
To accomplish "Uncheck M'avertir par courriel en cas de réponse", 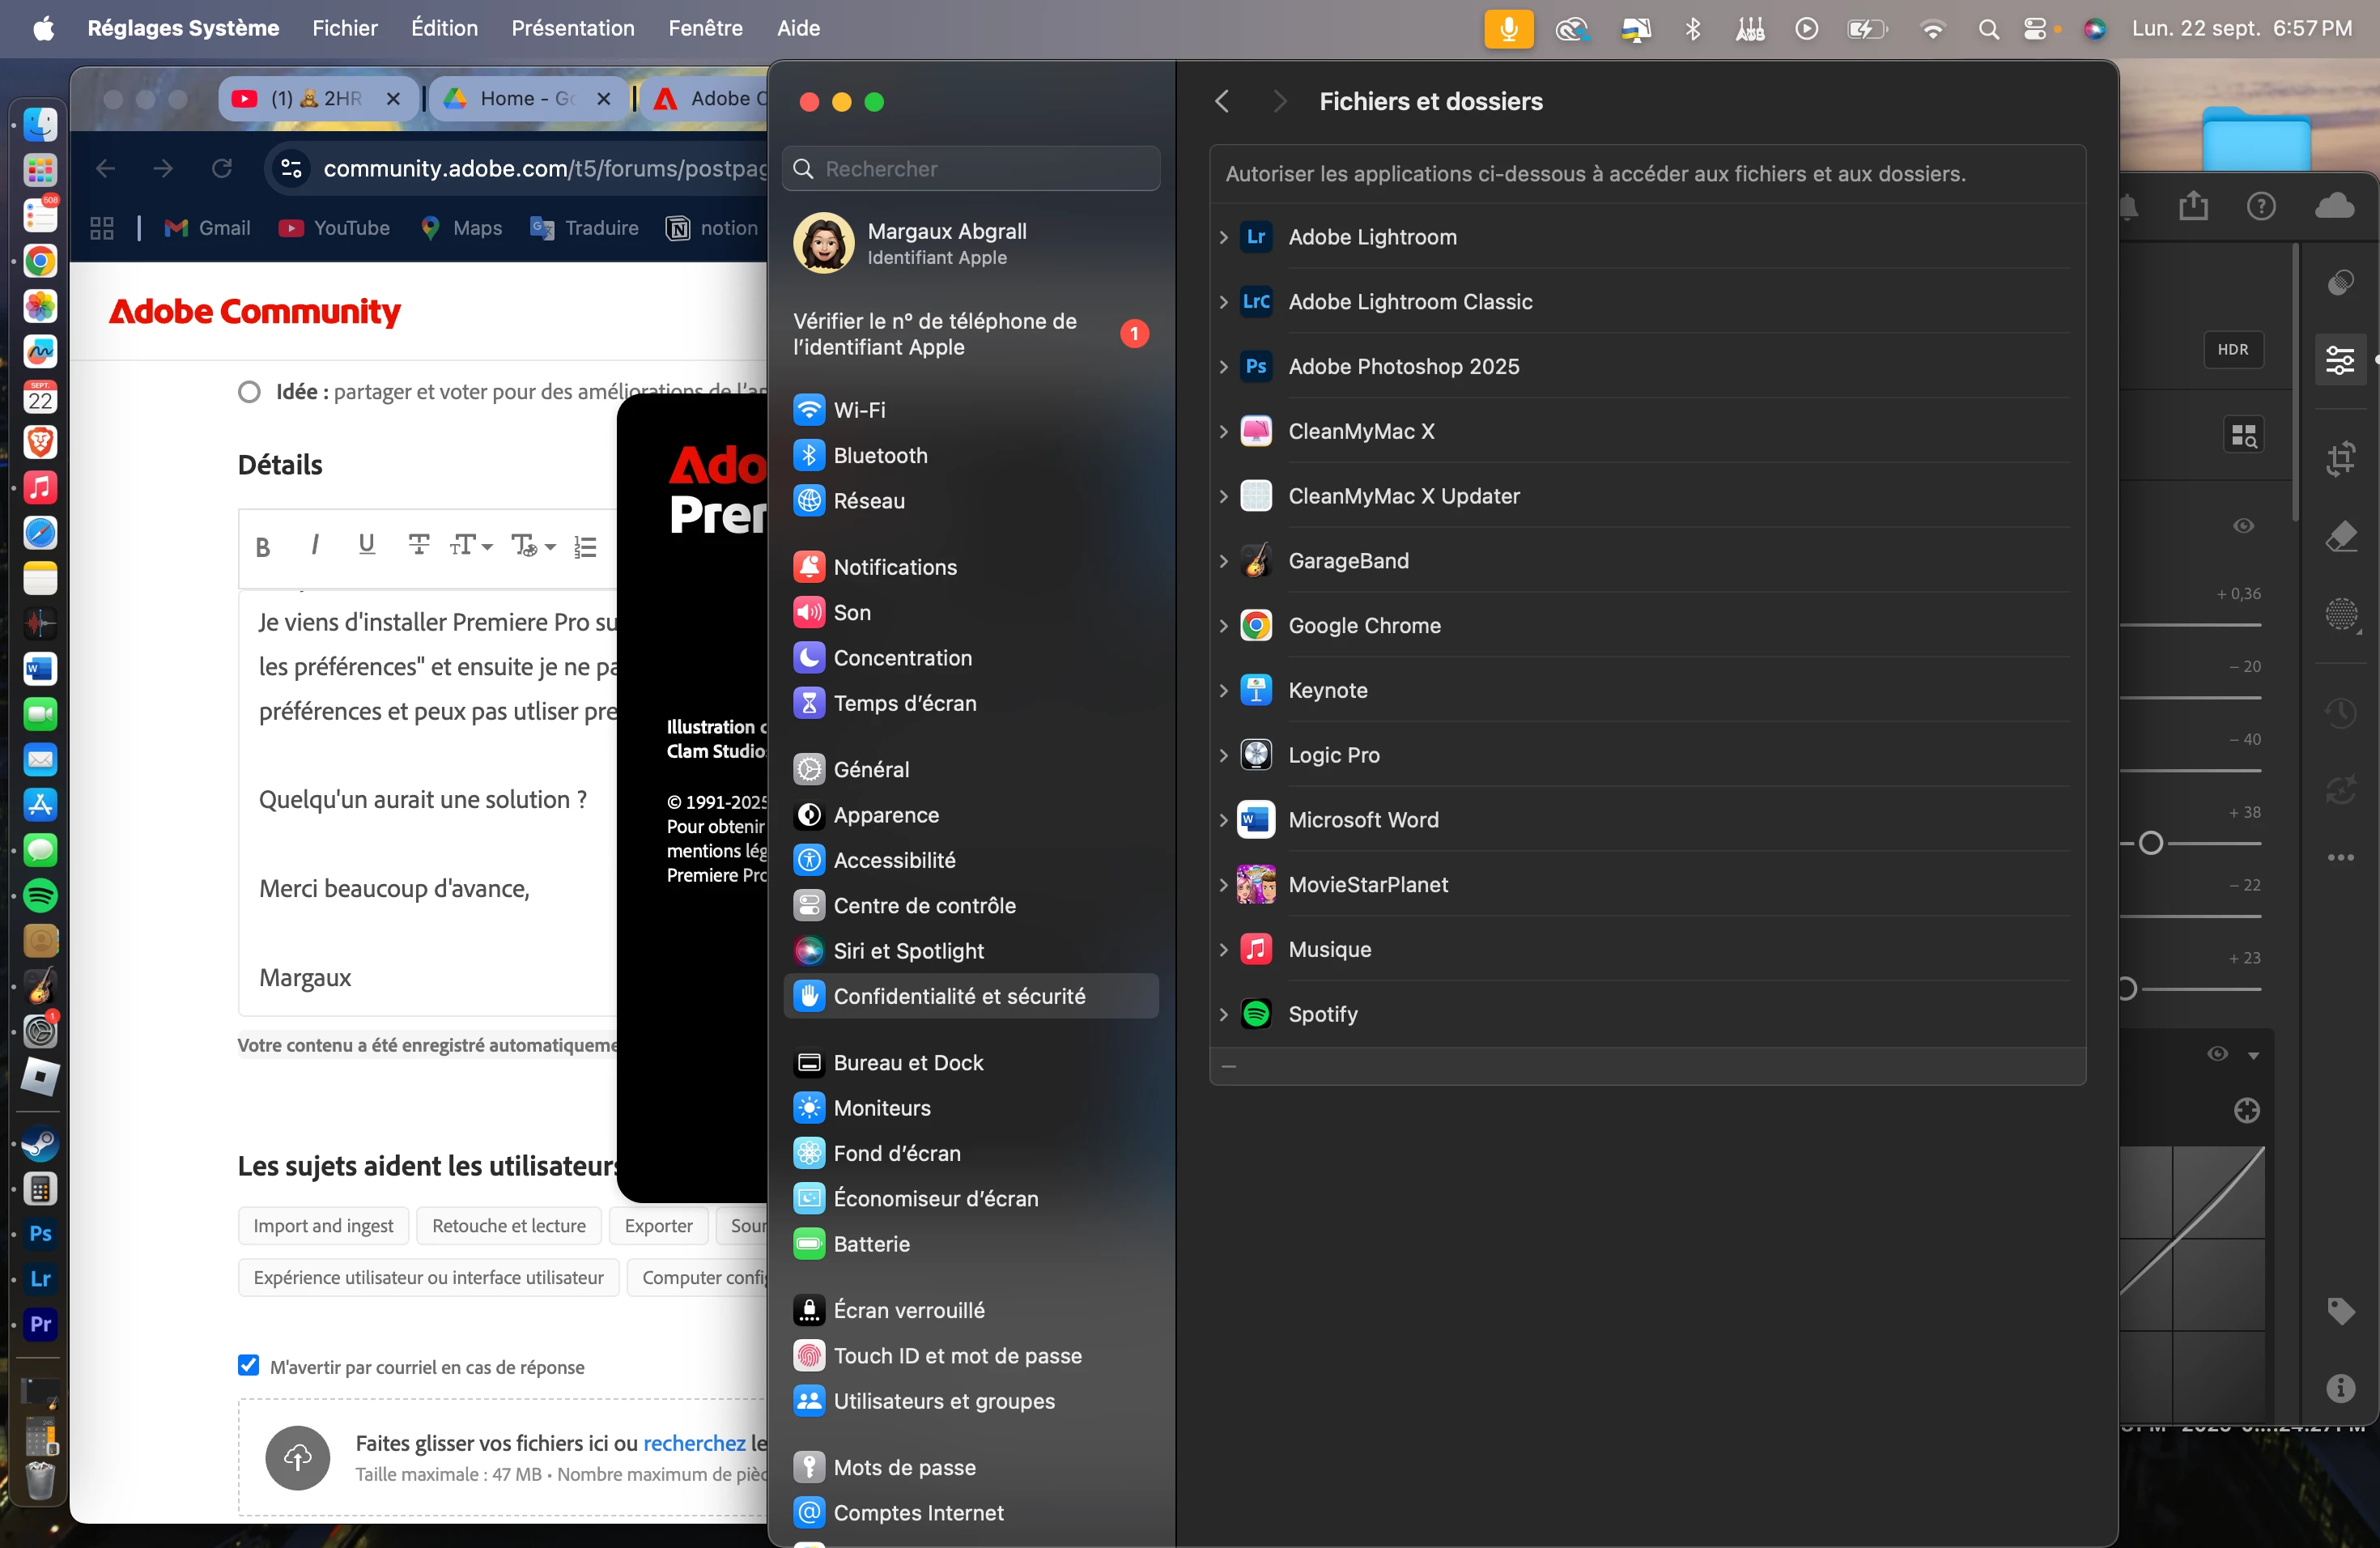I will coord(249,1366).
